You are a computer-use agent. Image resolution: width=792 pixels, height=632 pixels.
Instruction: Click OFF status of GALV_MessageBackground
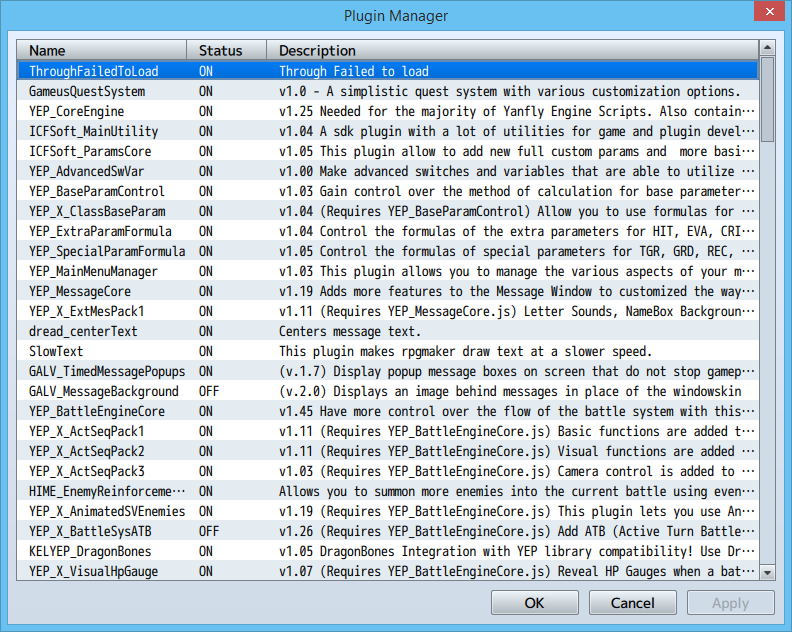coord(209,391)
